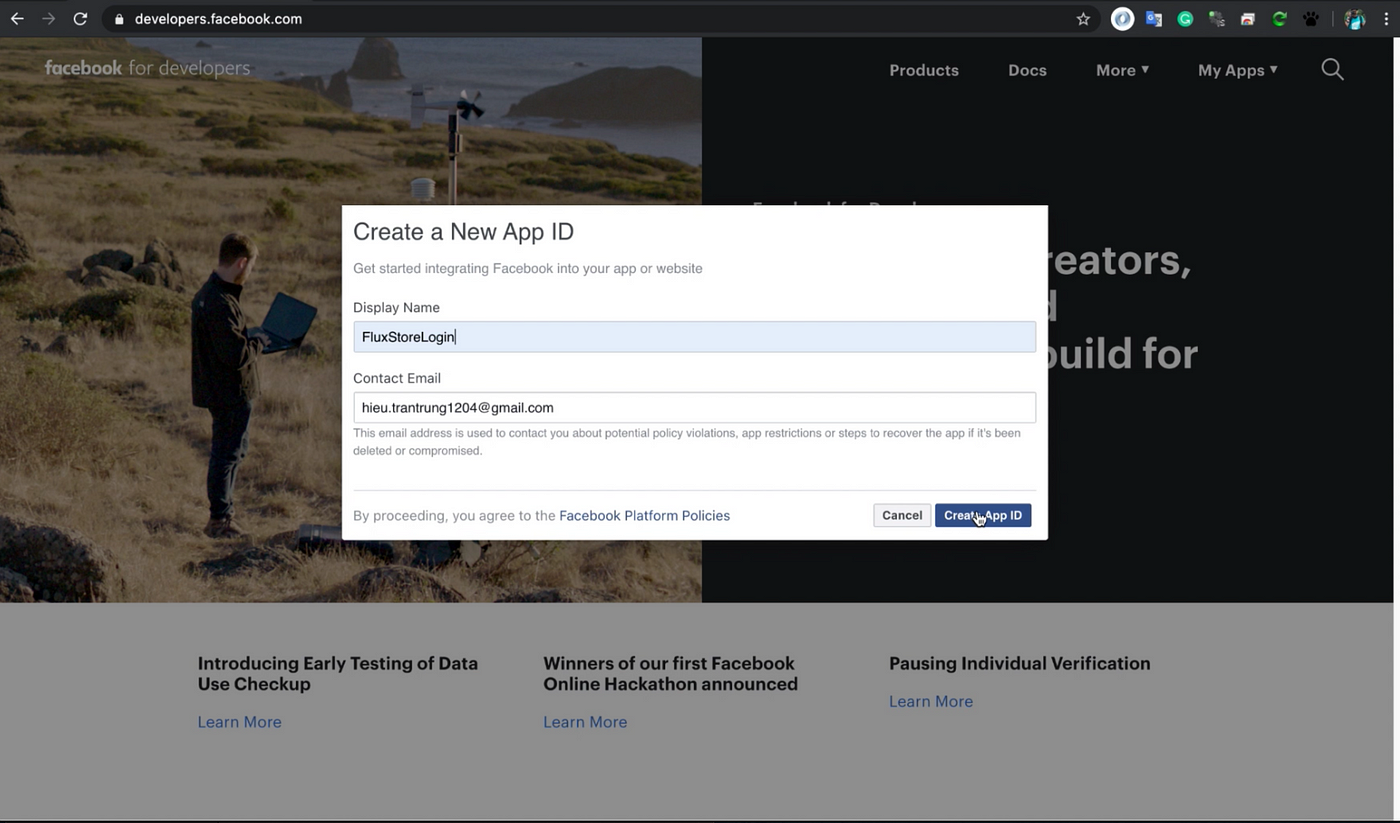Open Facebook Platform Policies link
This screenshot has width=1400, height=823.
644,515
